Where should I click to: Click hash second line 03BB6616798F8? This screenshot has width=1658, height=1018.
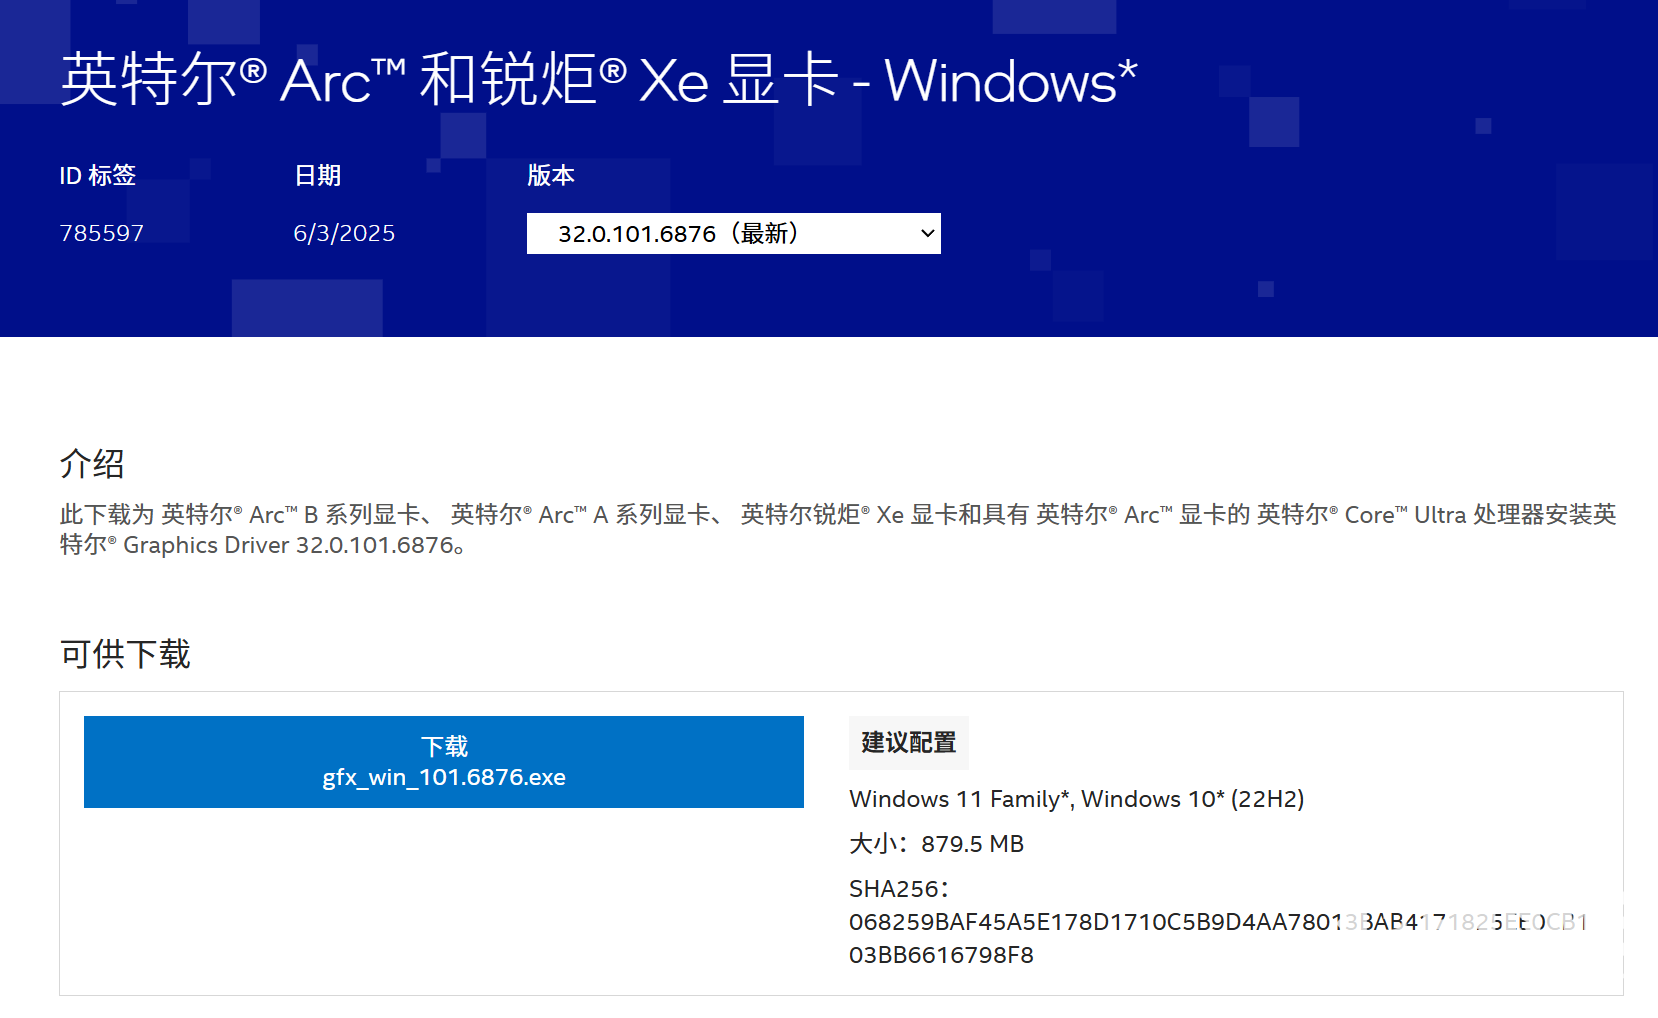click(941, 955)
